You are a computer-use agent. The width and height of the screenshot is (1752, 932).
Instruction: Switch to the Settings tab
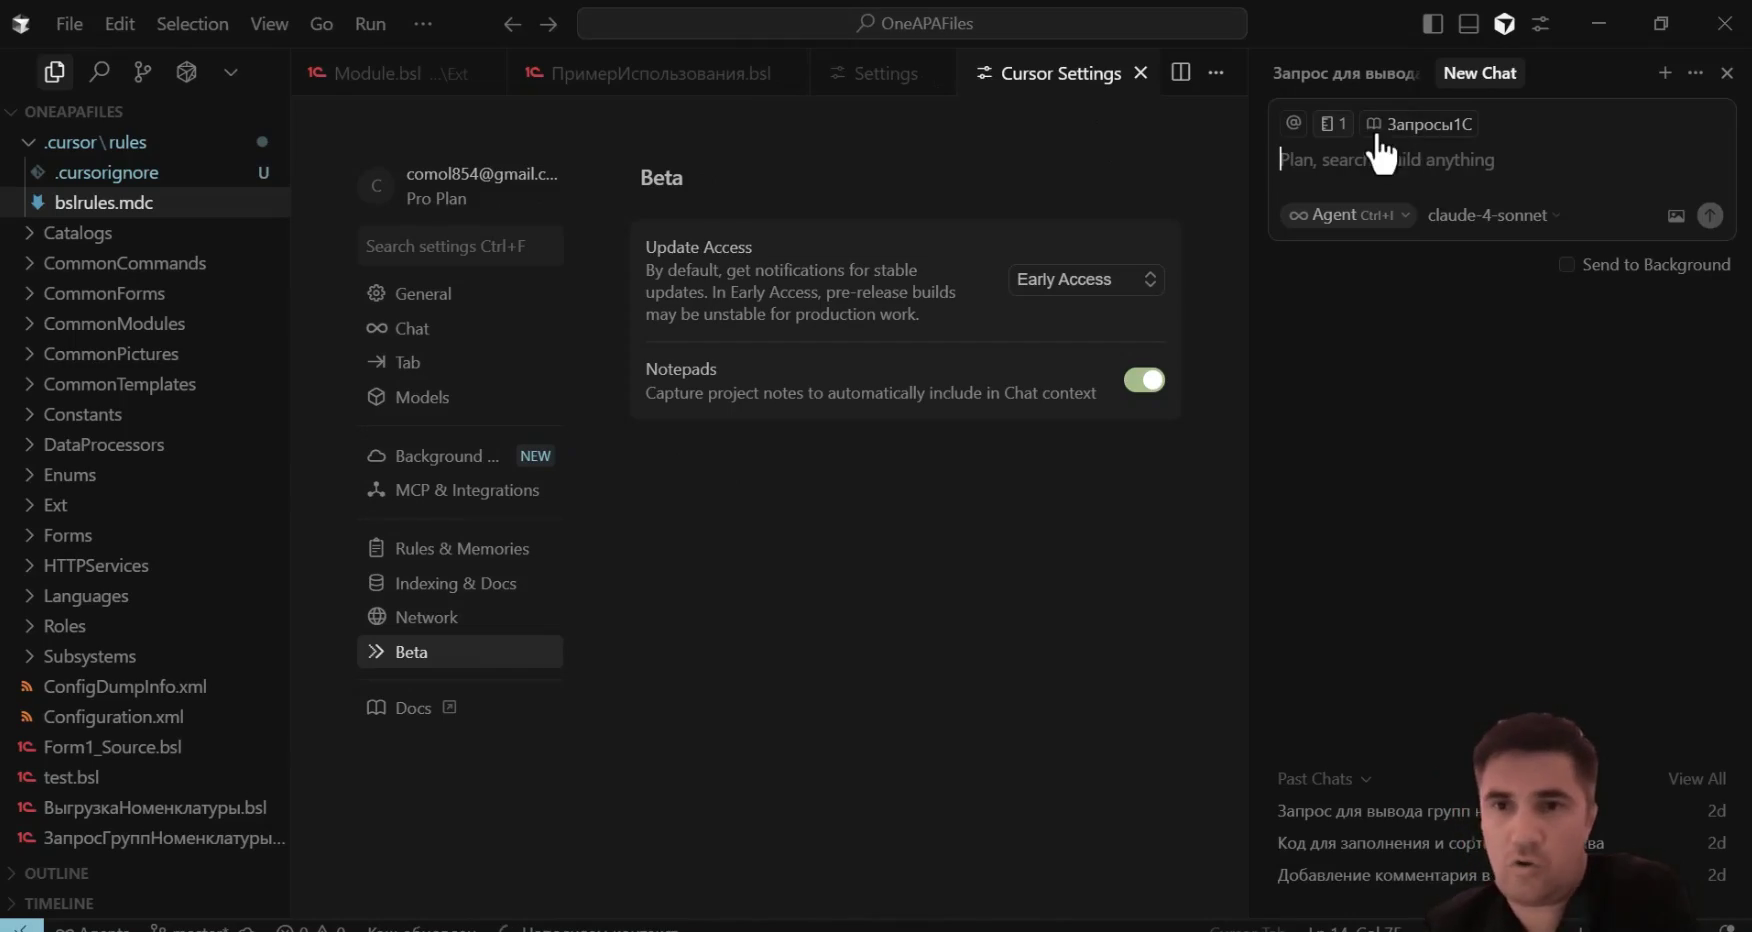tap(884, 73)
